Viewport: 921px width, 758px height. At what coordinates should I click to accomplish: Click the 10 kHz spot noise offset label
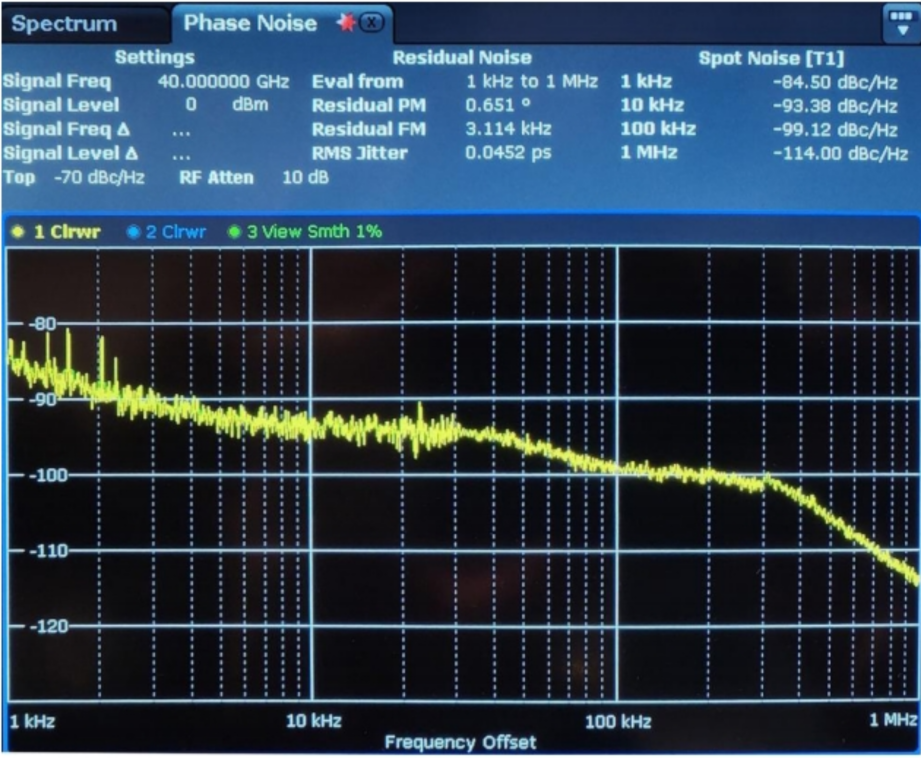coord(652,105)
